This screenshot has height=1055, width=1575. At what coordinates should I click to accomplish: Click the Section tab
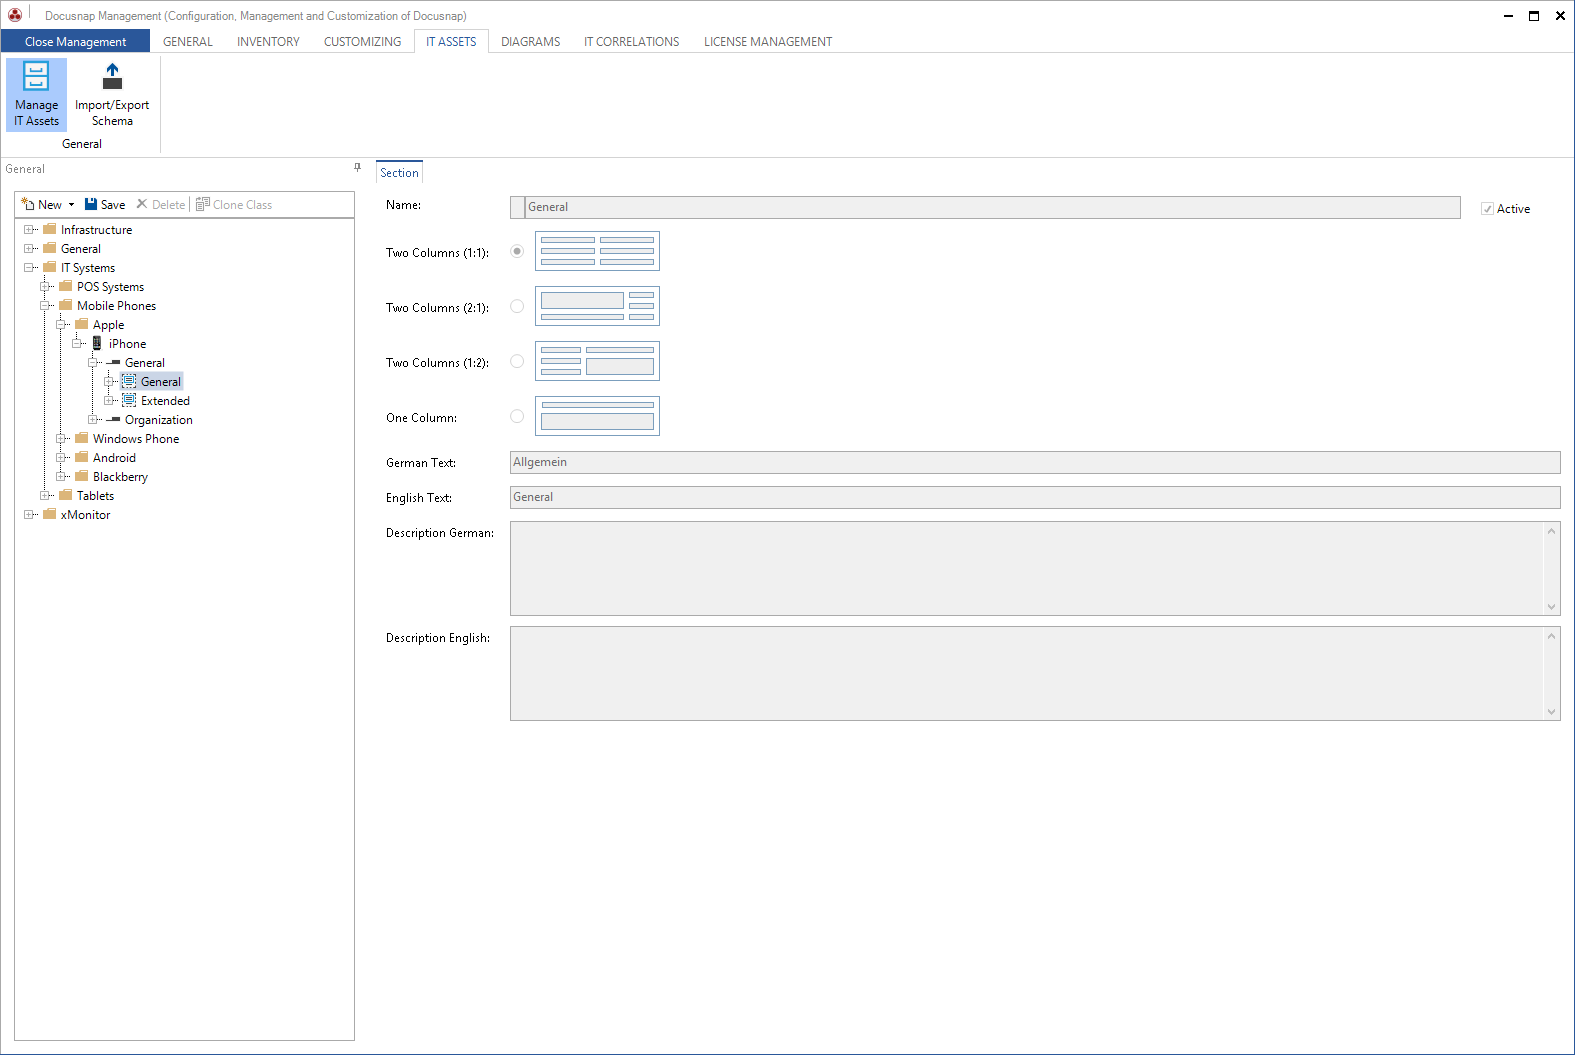(x=399, y=172)
